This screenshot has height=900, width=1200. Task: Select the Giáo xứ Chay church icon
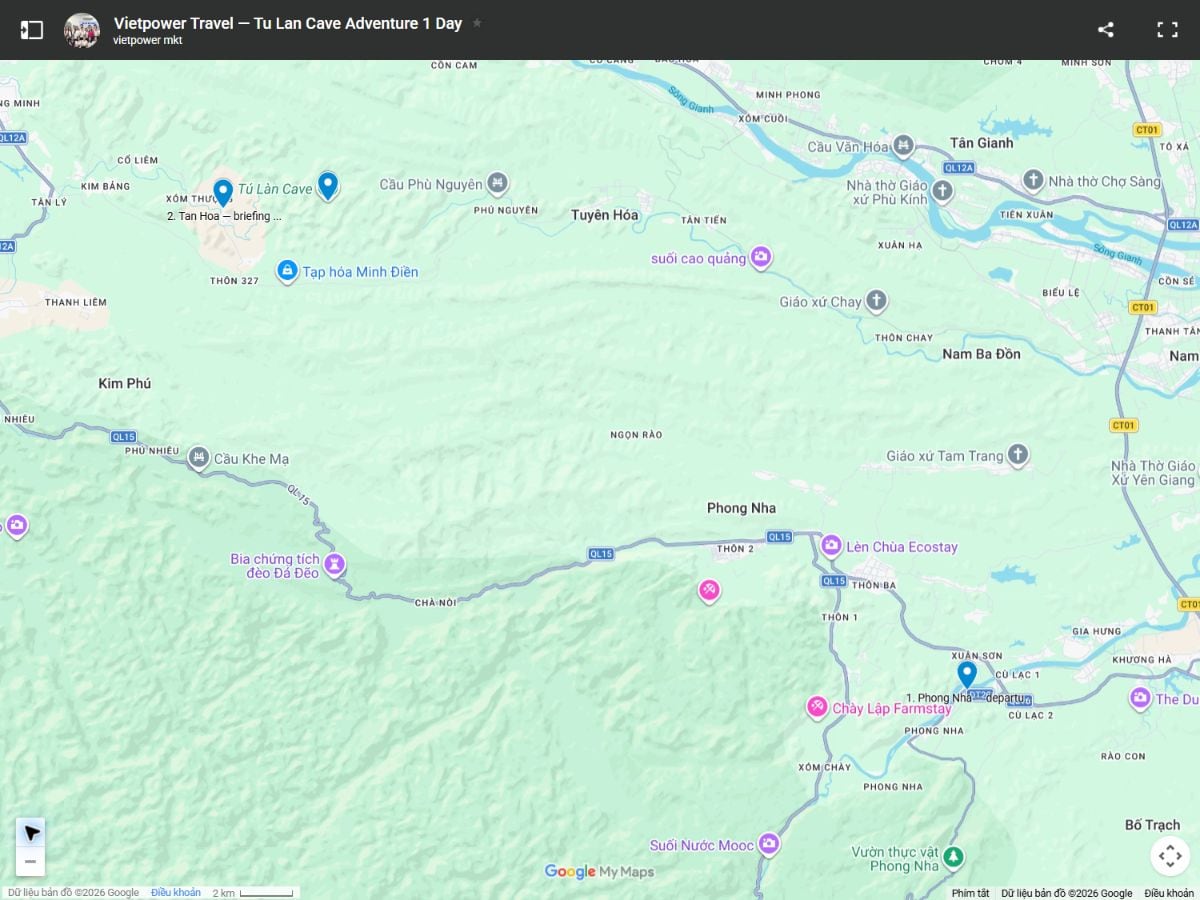(876, 301)
